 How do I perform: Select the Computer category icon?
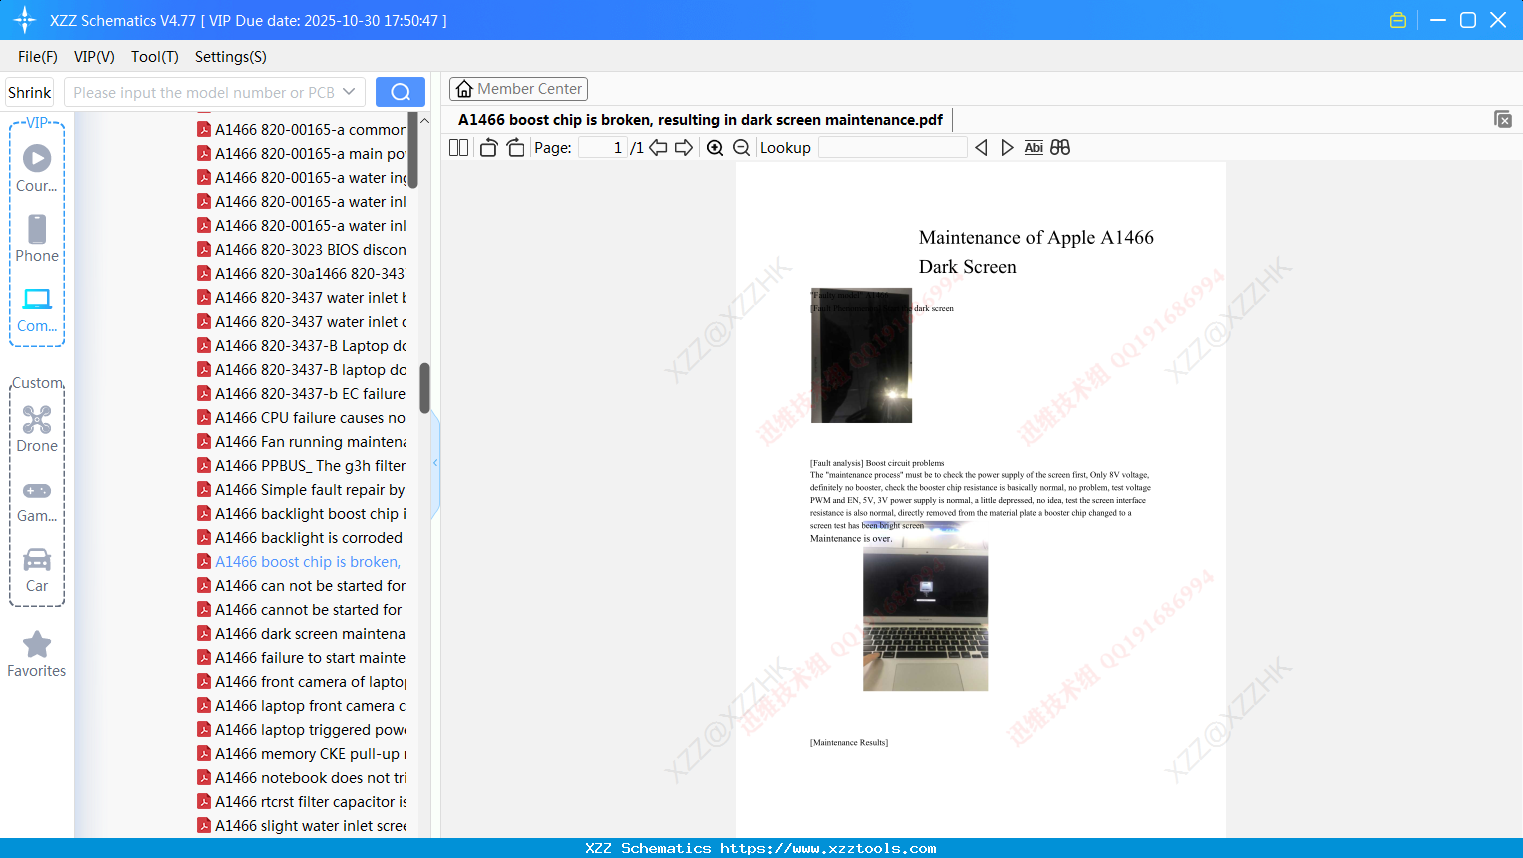click(37, 309)
